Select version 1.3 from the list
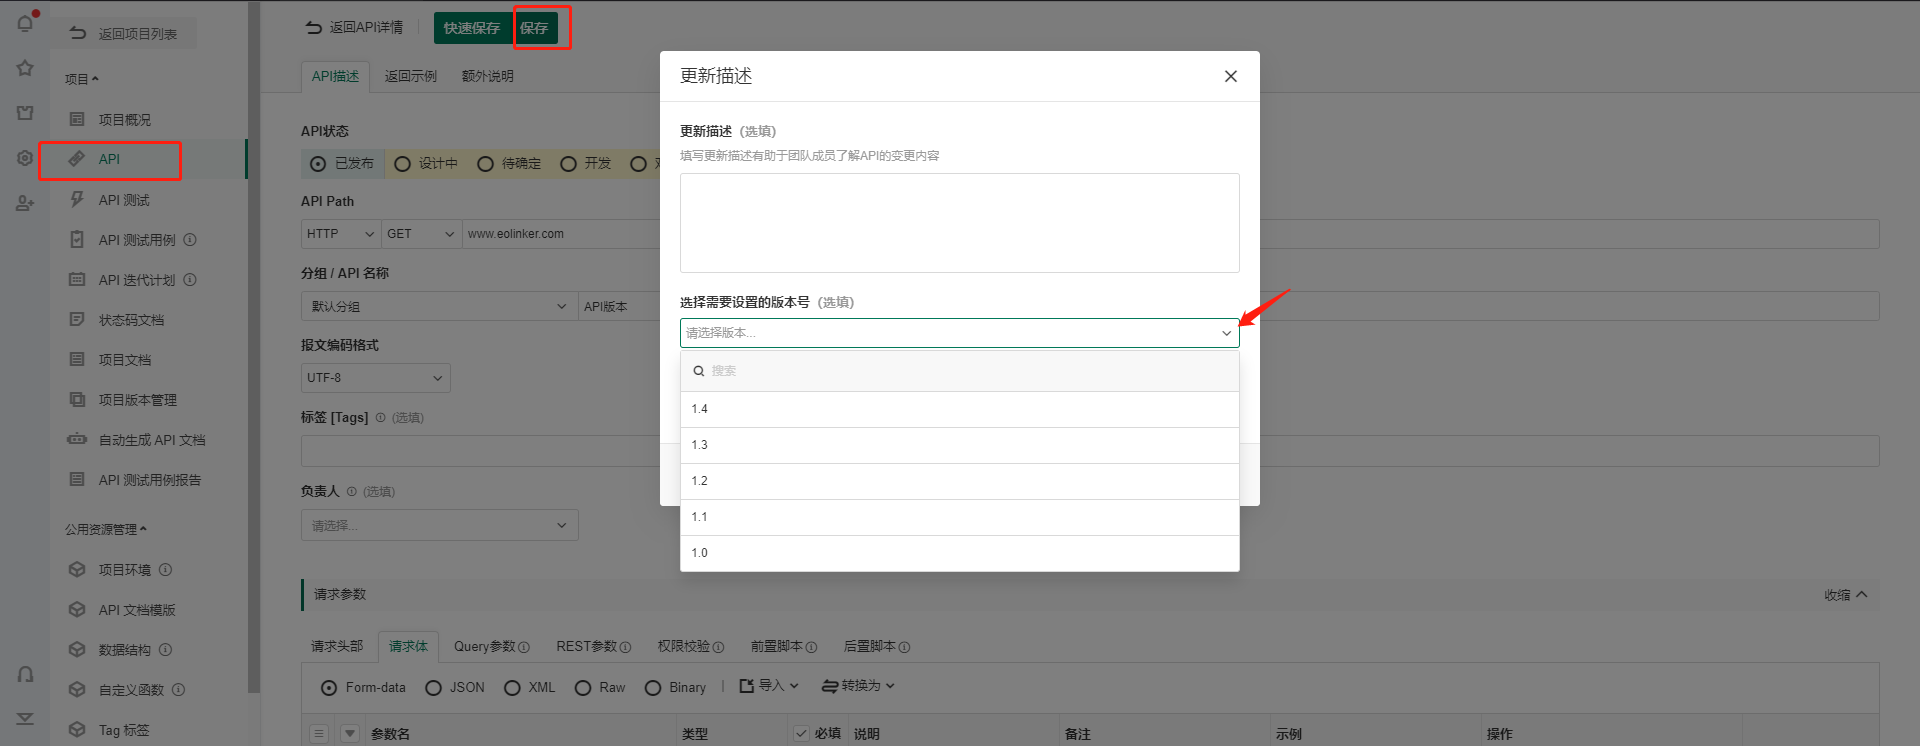Image resolution: width=1920 pixels, height=746 pixels. pos(960,445)
